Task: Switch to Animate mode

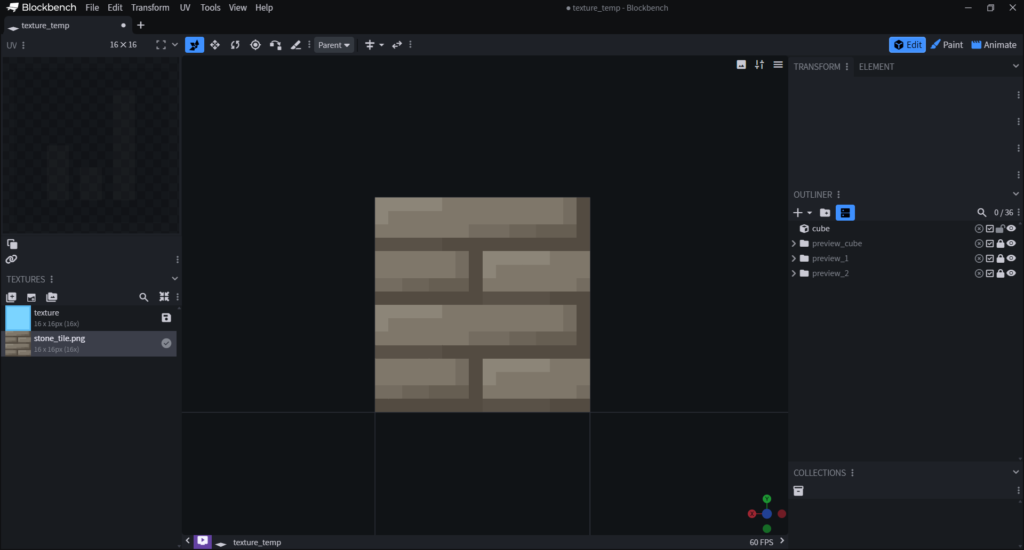Action: pyautogui.click(x=993, y=45)
